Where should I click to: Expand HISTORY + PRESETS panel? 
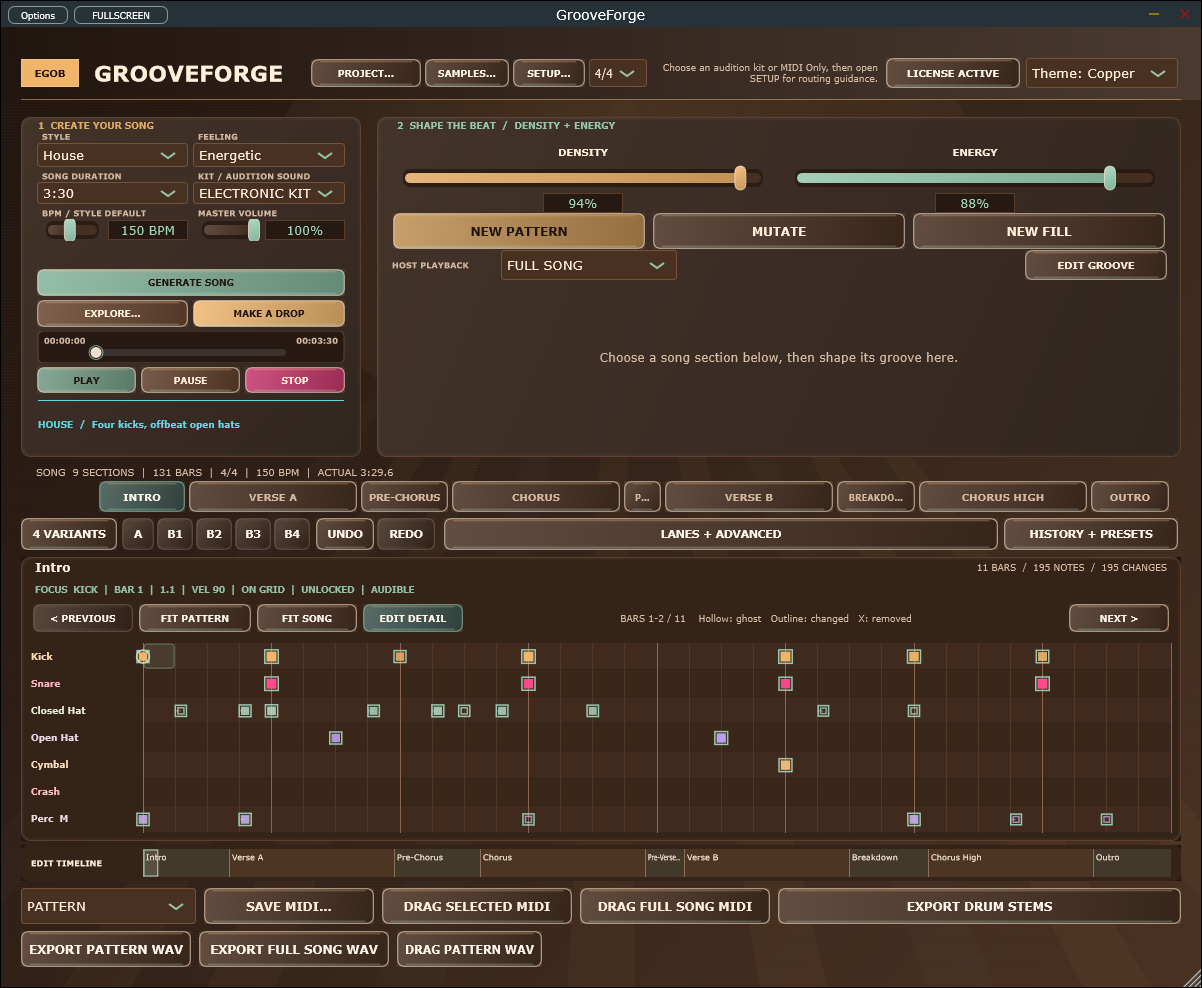point(1091,534)
